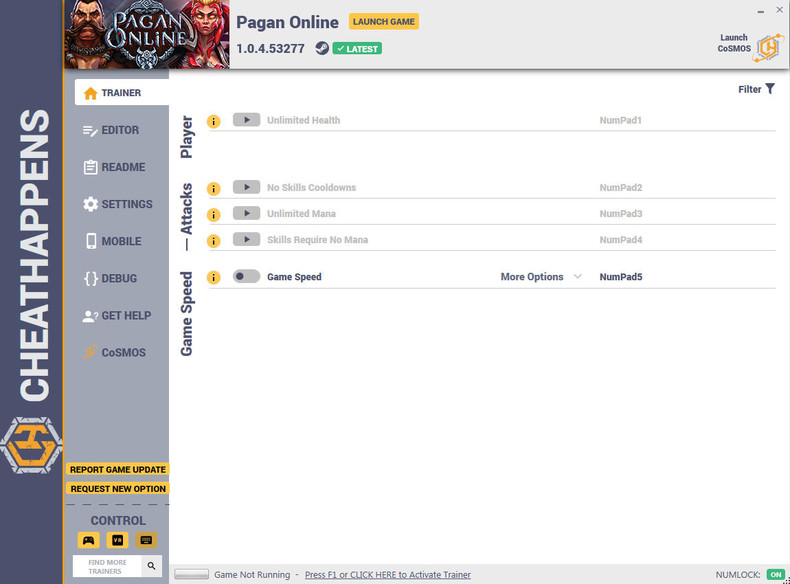This screenshot has width=790, height=584.
Task: Open the Filter funnel icon
Action: 770,89
